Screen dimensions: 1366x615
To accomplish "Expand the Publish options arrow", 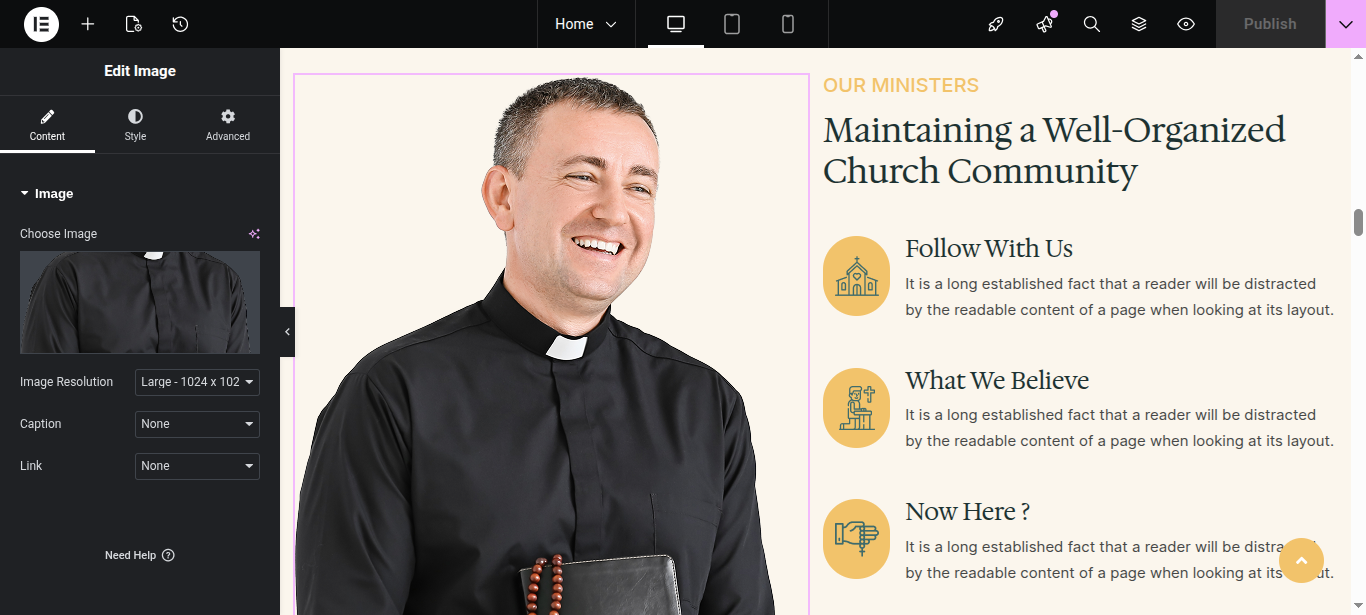I will 1345,24.
